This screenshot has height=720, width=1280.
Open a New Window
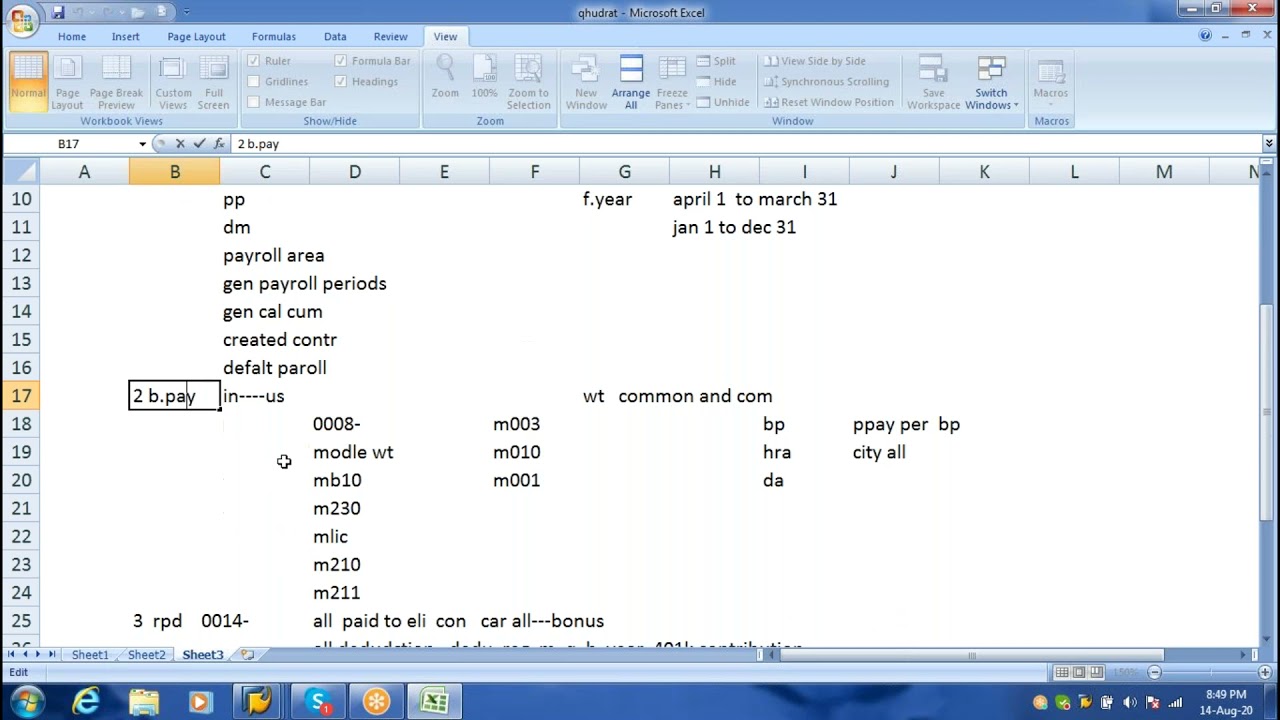(x=586, y=82)
